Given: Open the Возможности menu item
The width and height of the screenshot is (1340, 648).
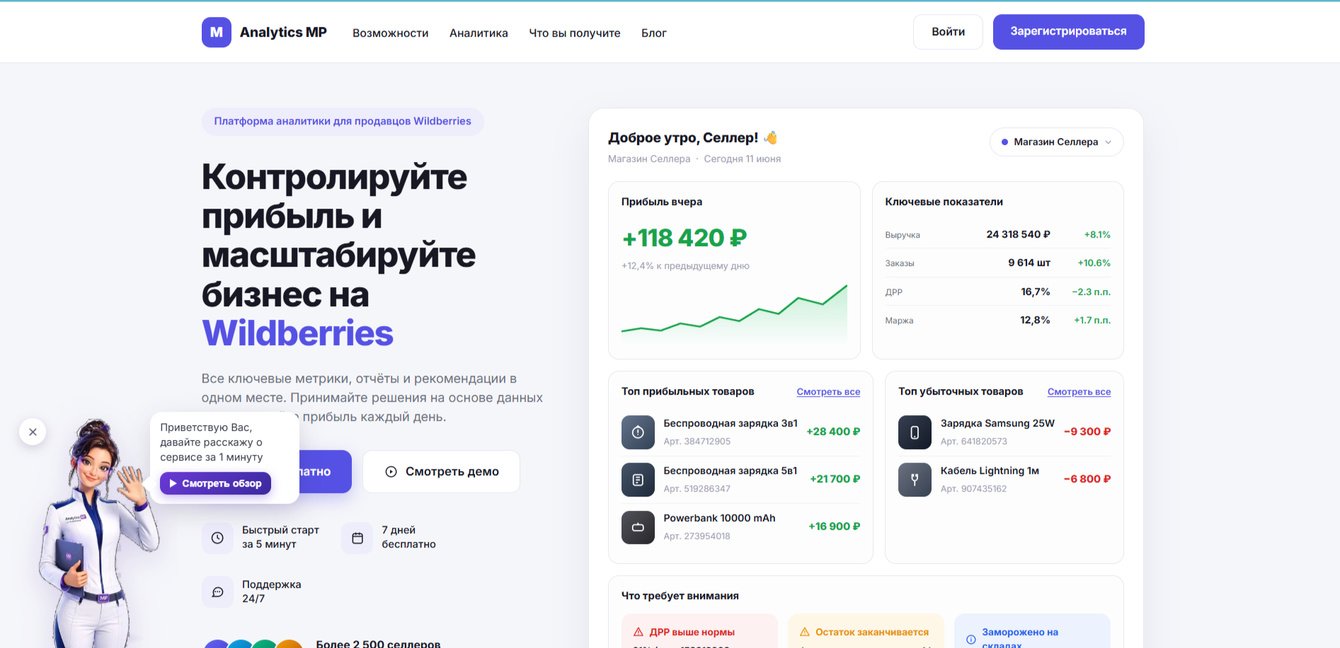Looking at the screenshot, I should [x=390, y=33].
